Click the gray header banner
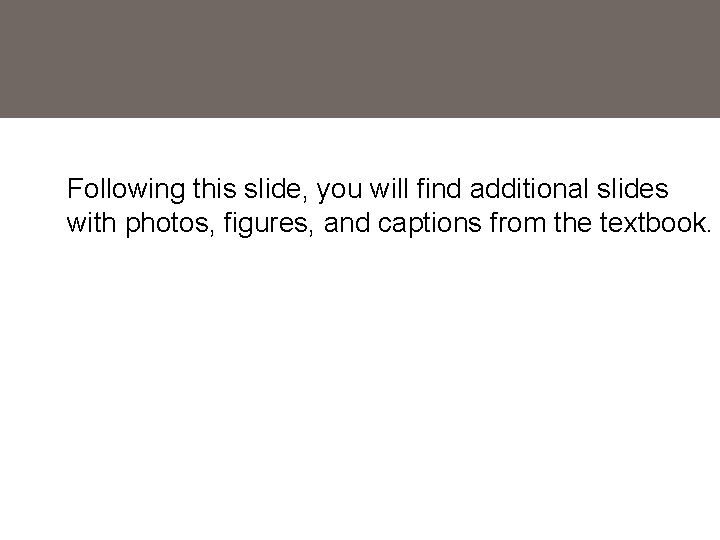This screenshot has width=720, height=540. (x=360, y=58)
